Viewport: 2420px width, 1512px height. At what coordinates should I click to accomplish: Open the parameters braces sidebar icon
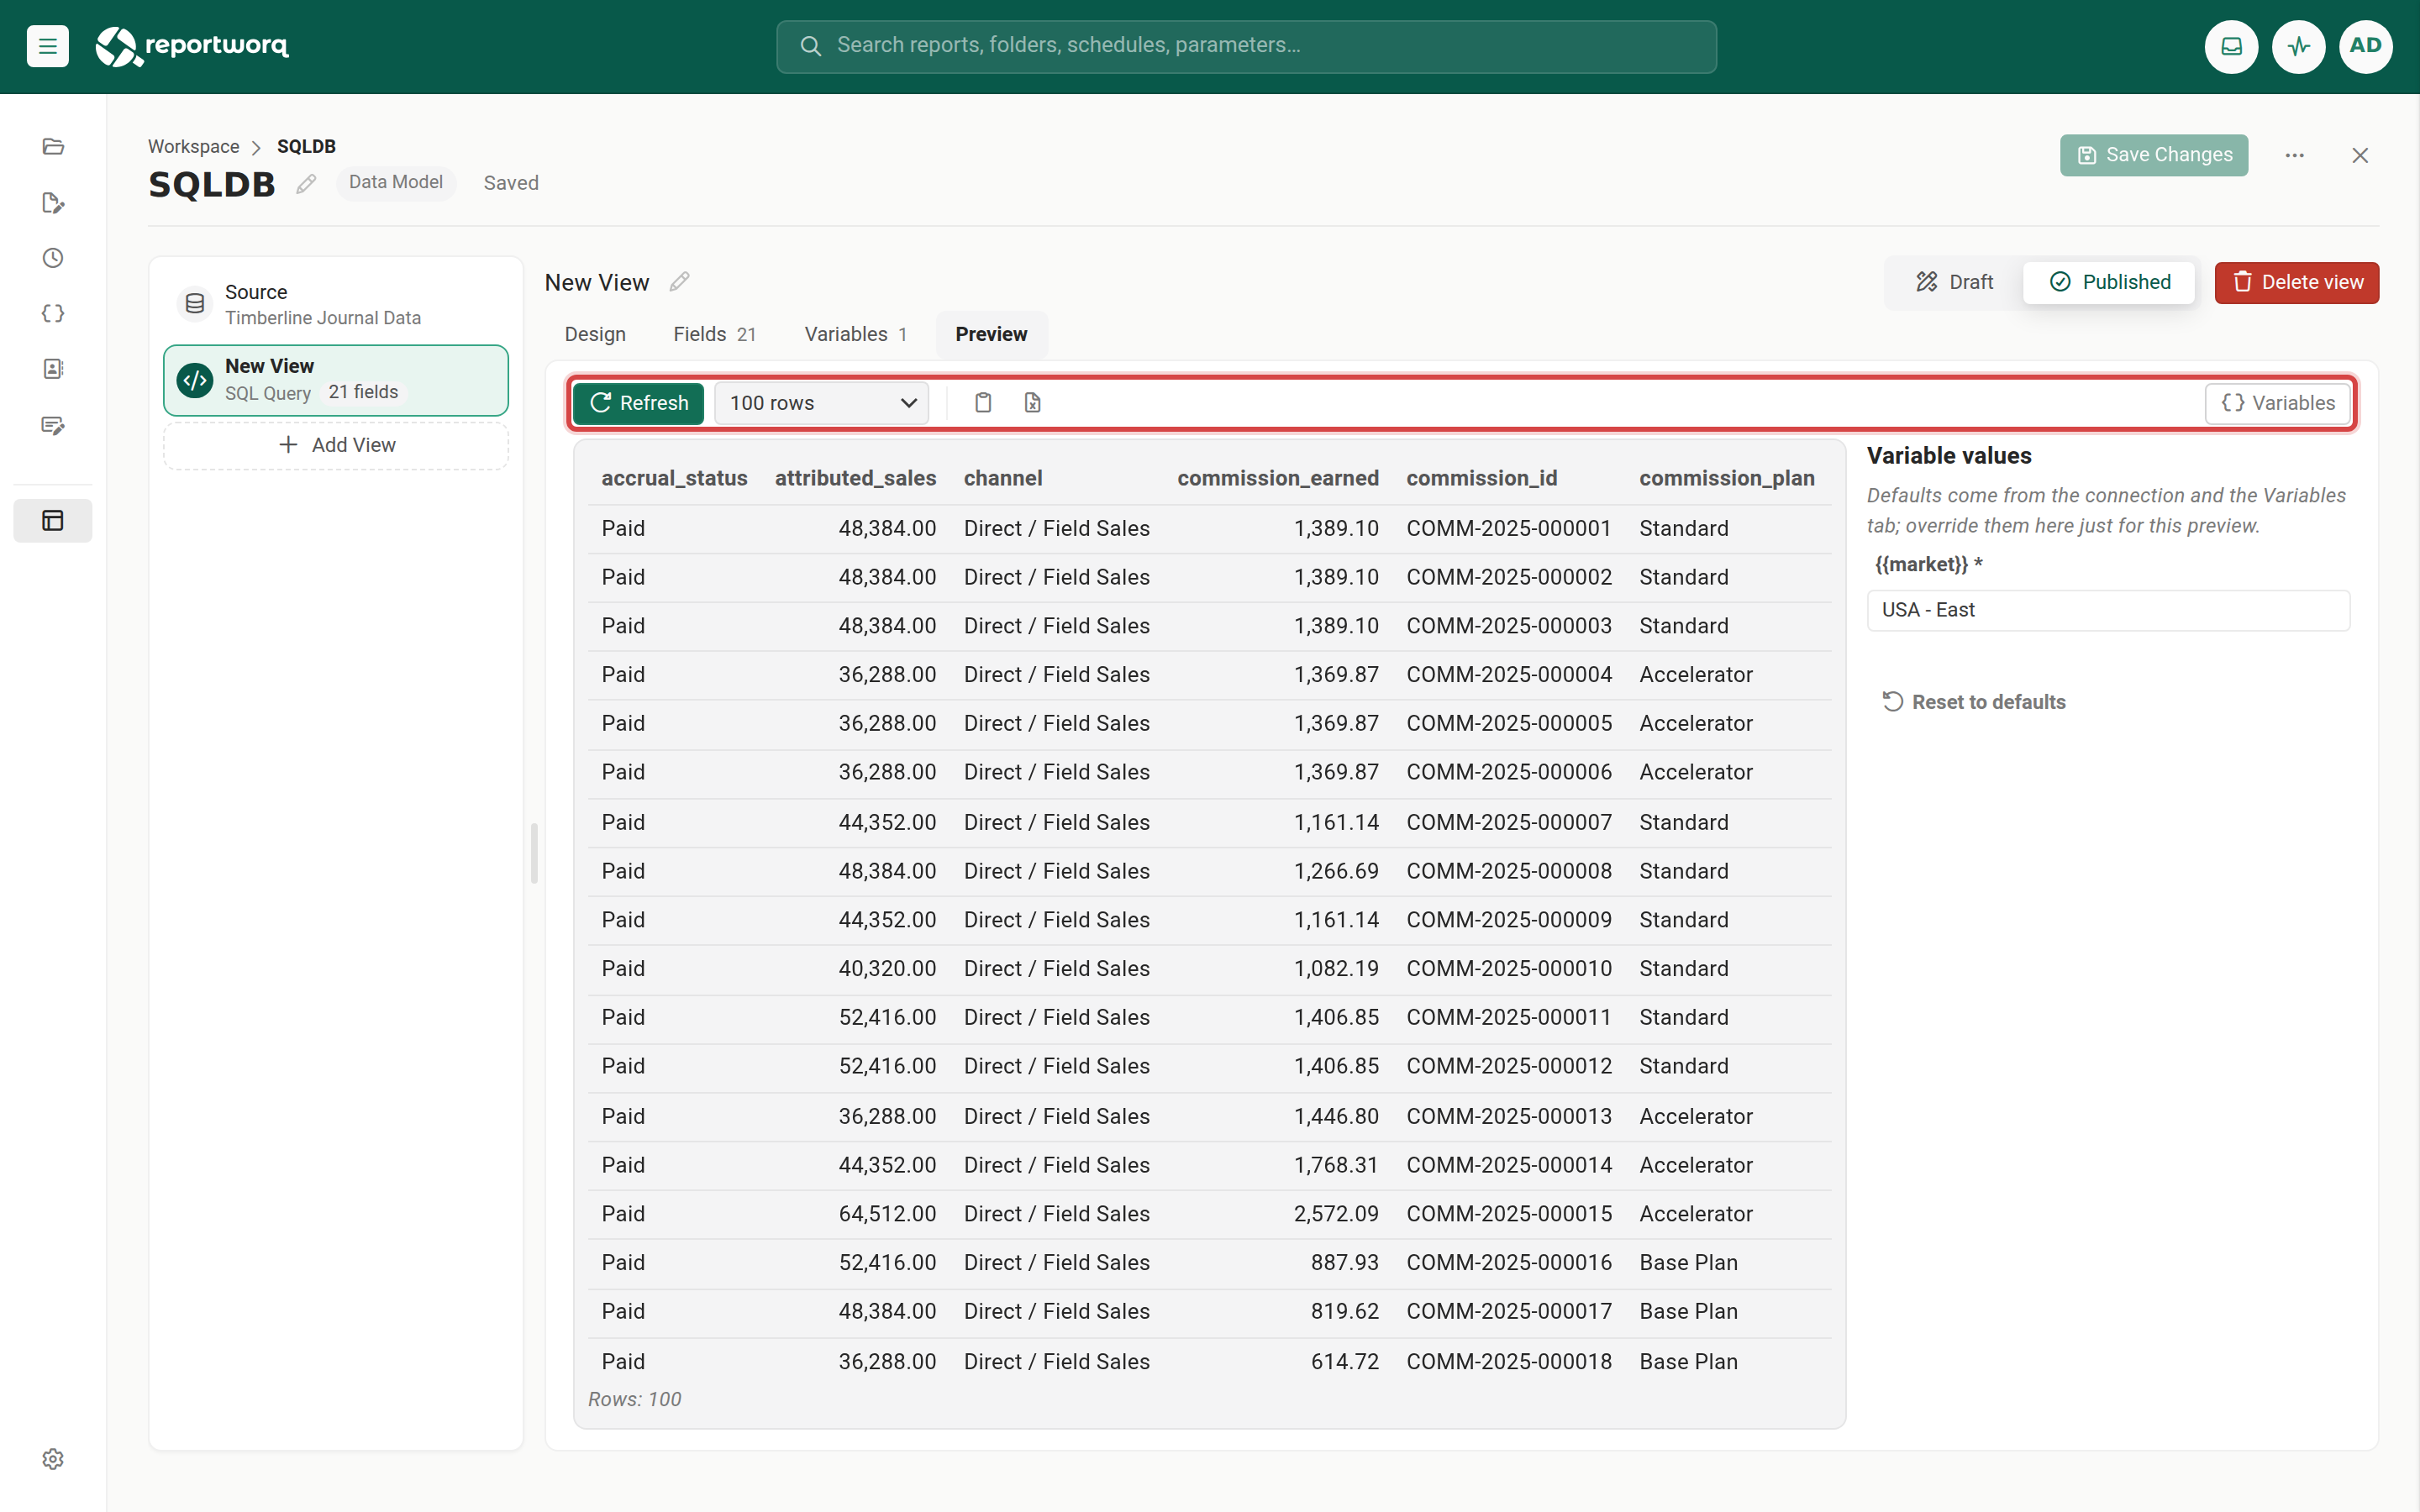tap(53, 313)
